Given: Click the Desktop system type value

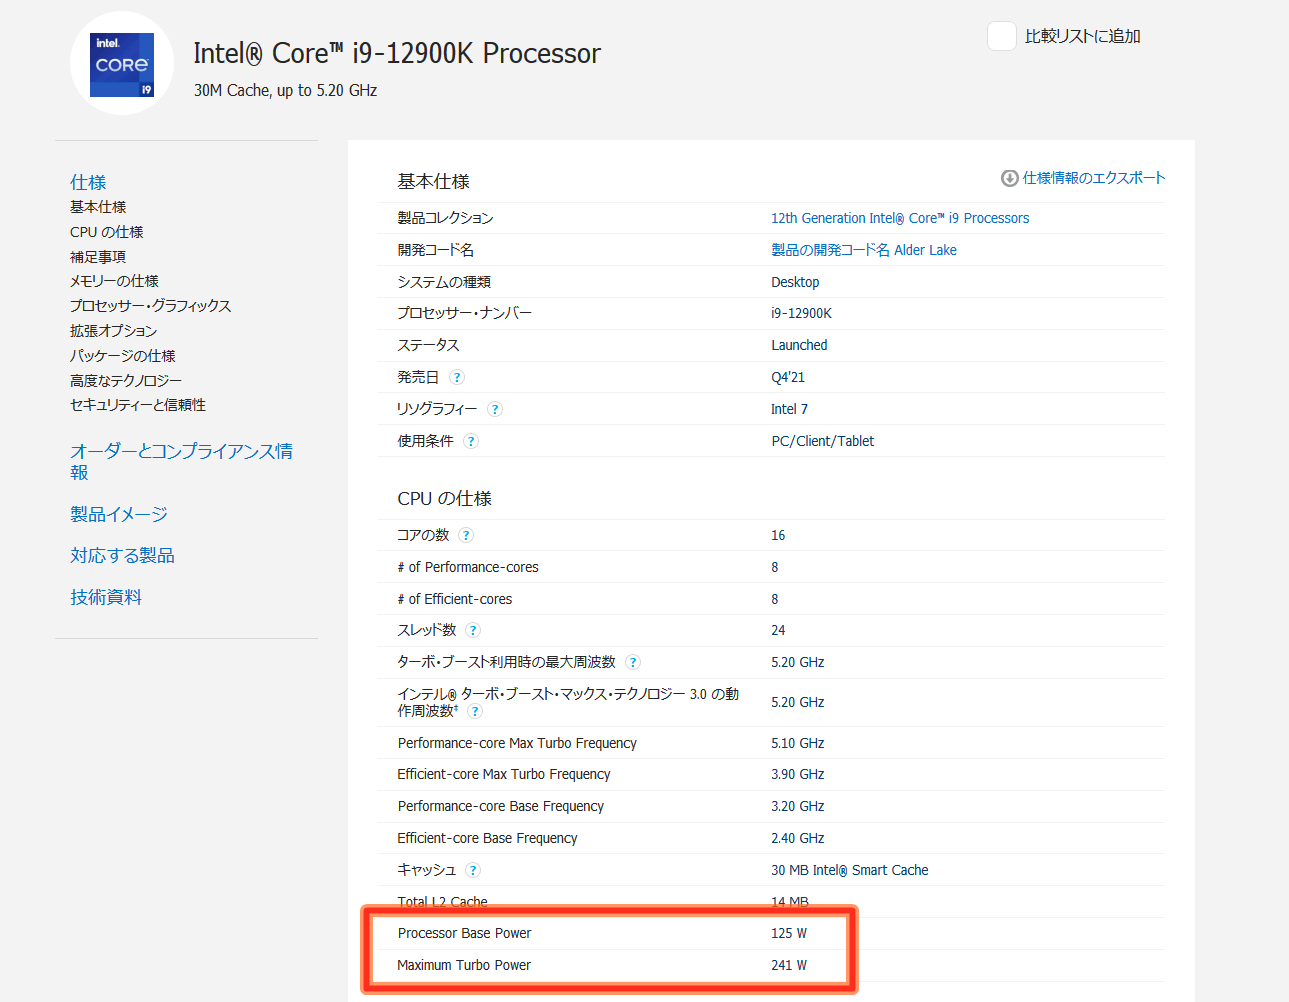Looking at the screenshot, I should click(x=795, y=282).
